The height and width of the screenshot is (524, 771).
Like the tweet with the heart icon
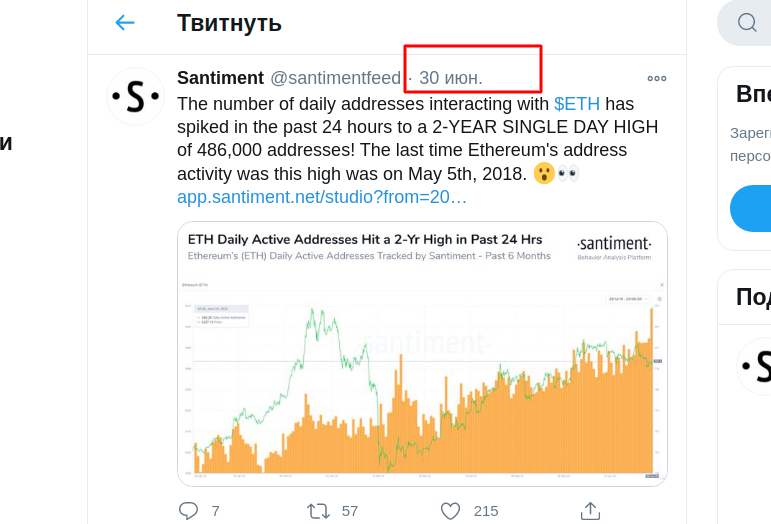pyautogui.click(x=450, y=511)
